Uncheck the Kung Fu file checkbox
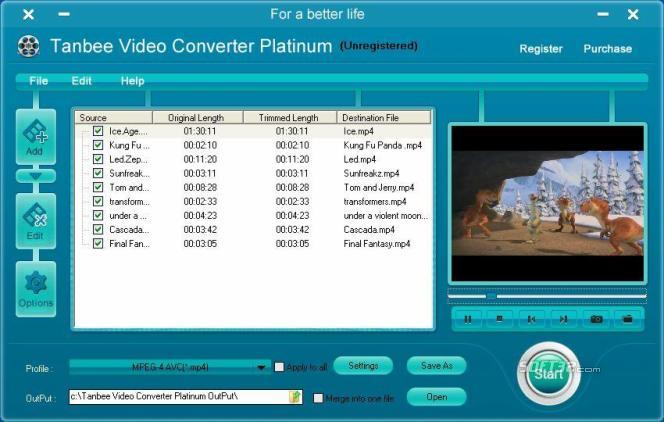664x422 pixels. [x=98, y=145]
